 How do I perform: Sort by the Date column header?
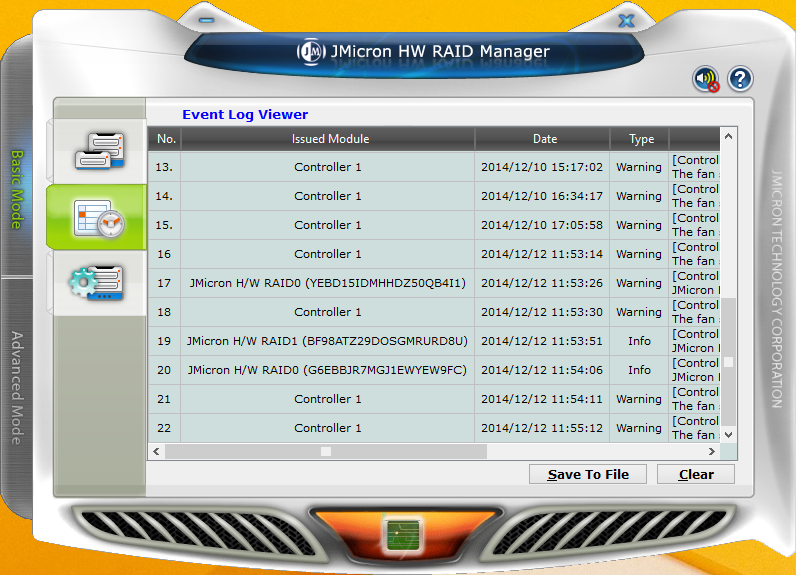click(542, 139)
